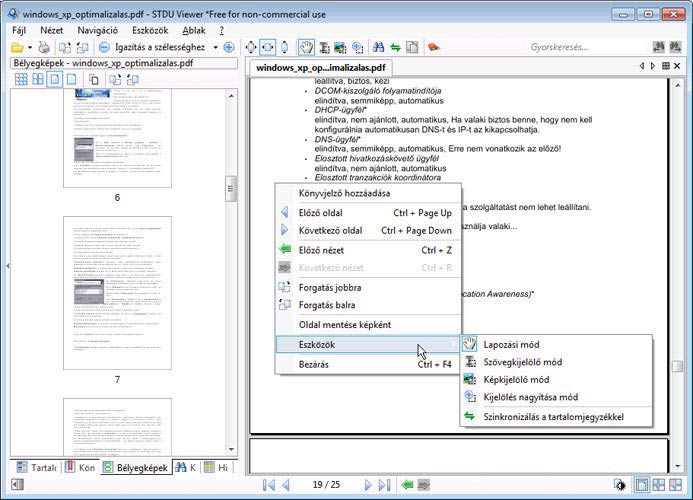Image resolution: width=693 pixels, height=500 pixels.
Task: Select the zoom selection tool in the toolbar
Action: (358, 47)
